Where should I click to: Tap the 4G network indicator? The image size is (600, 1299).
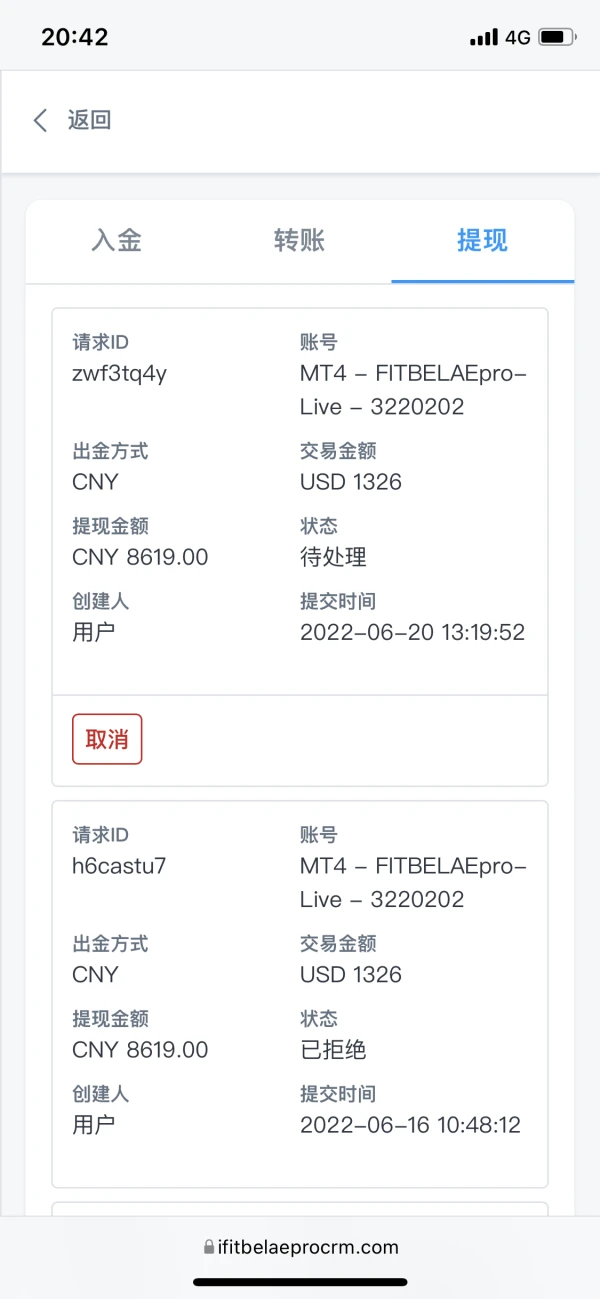[517, 38]
